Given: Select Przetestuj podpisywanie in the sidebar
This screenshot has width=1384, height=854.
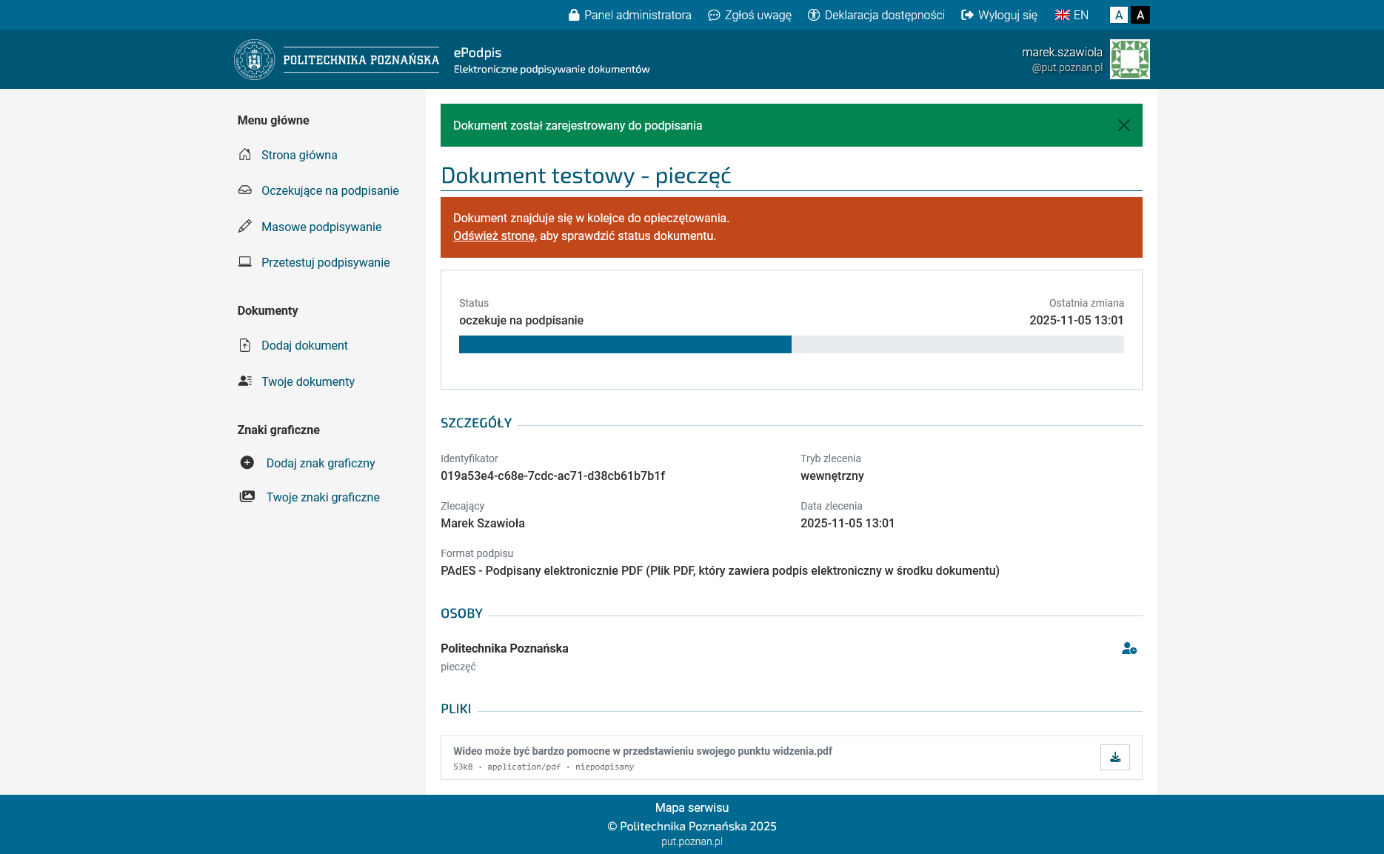Looking at the screenshot, I should click(x=325, y=263).
